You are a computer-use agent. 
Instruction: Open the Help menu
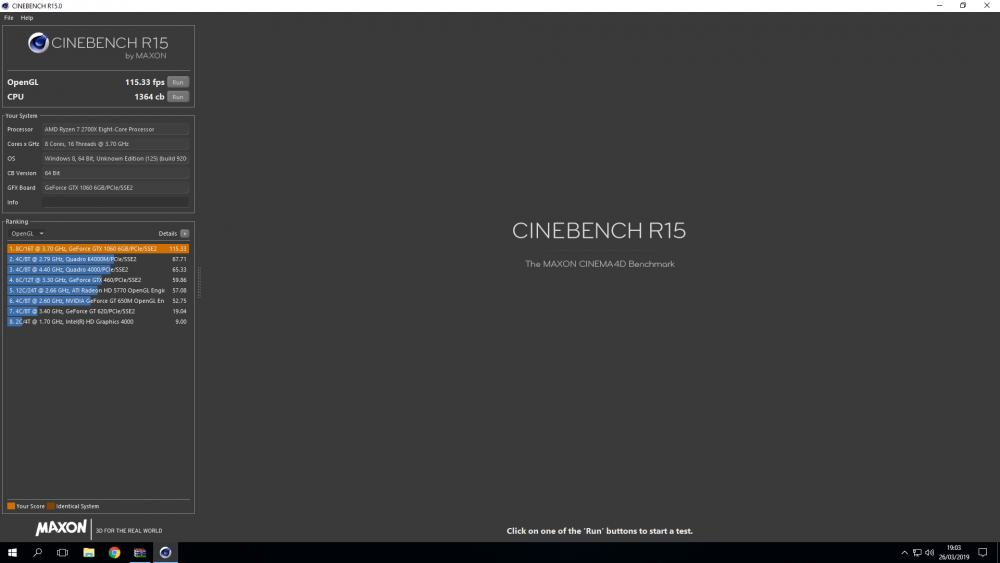27,18
